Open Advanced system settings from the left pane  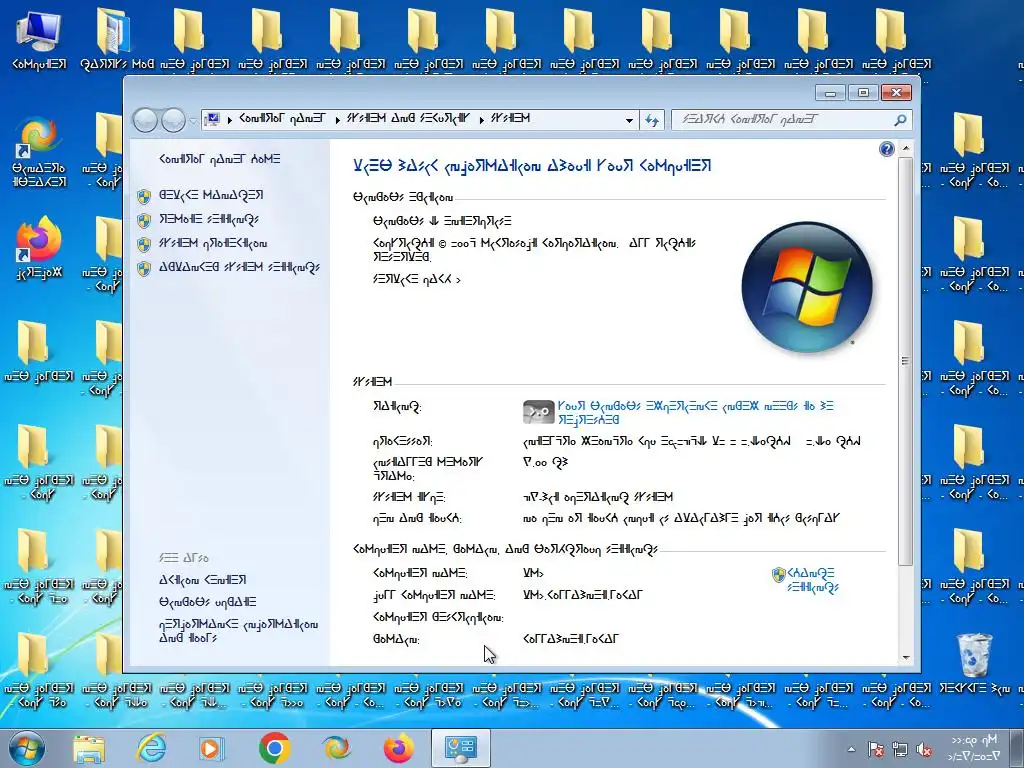point(239,268)
